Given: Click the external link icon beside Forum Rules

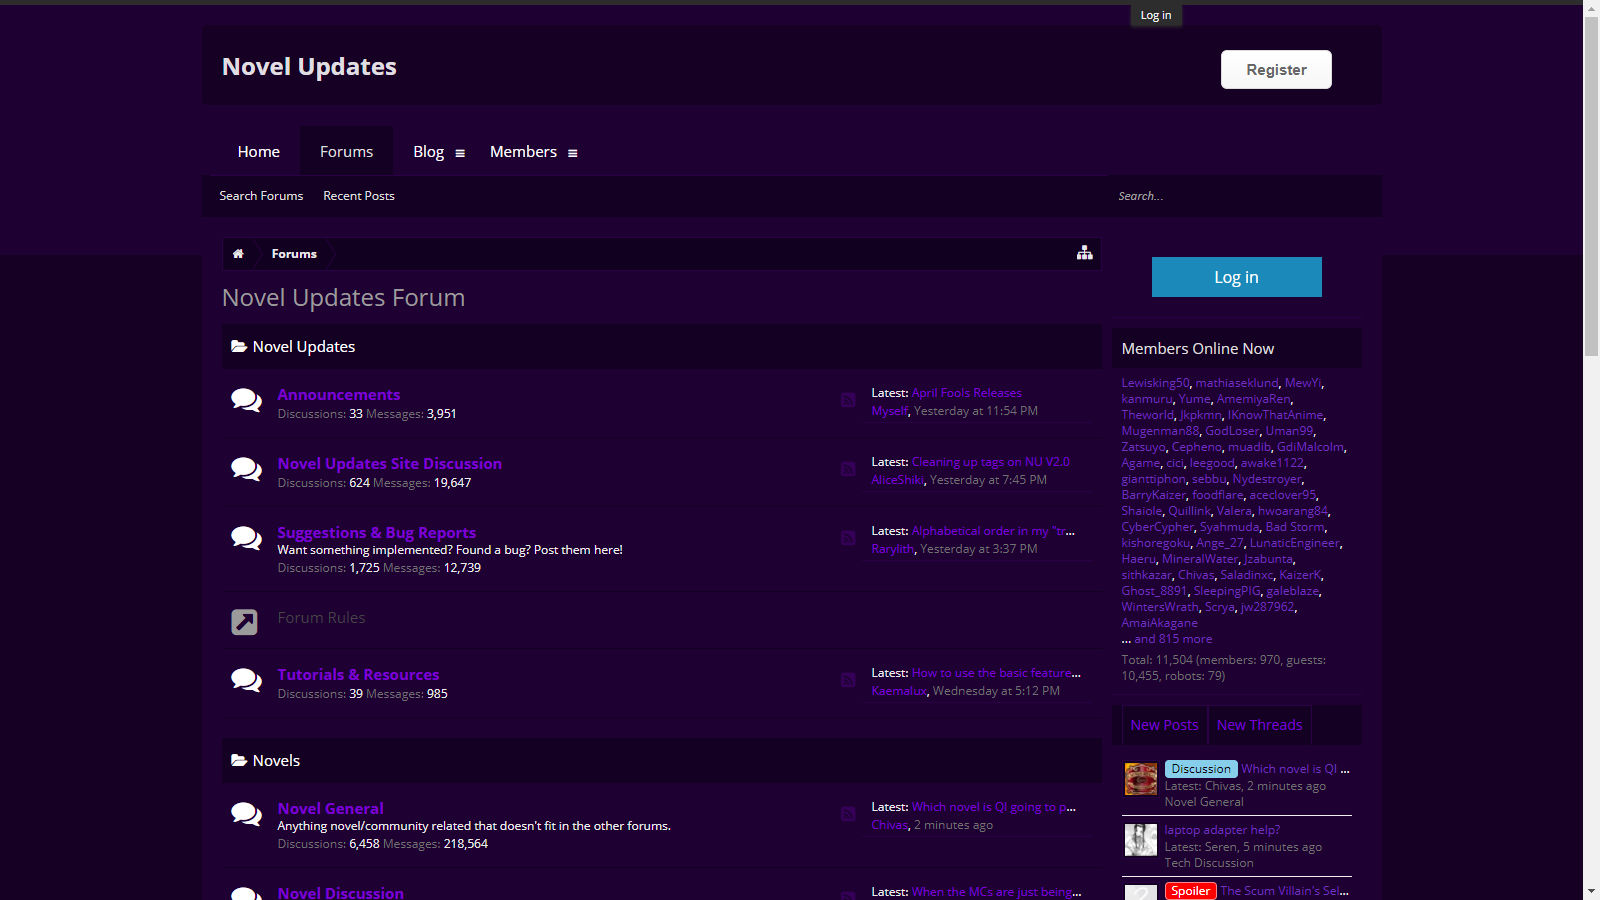Looking at the screenshot, I should (242, 621).
